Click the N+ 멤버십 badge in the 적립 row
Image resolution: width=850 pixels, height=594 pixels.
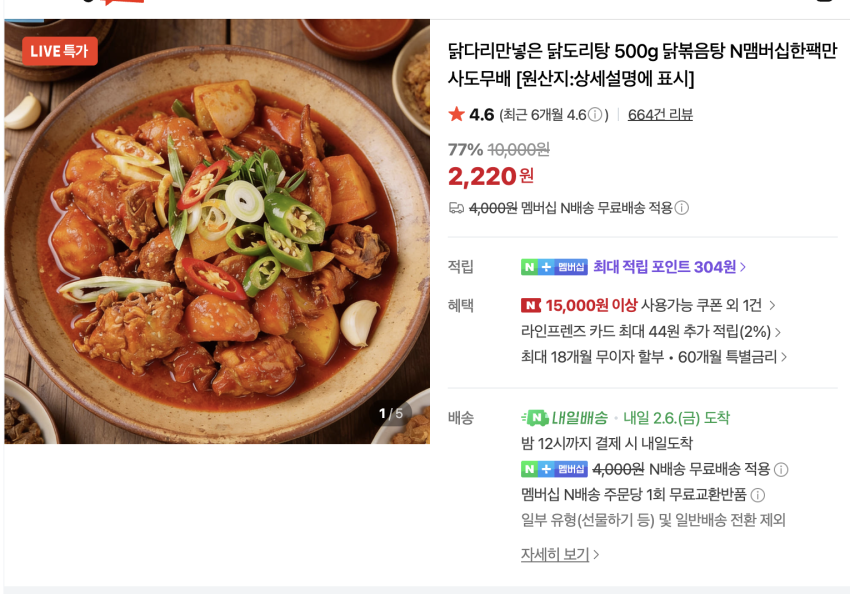point(553,269)
